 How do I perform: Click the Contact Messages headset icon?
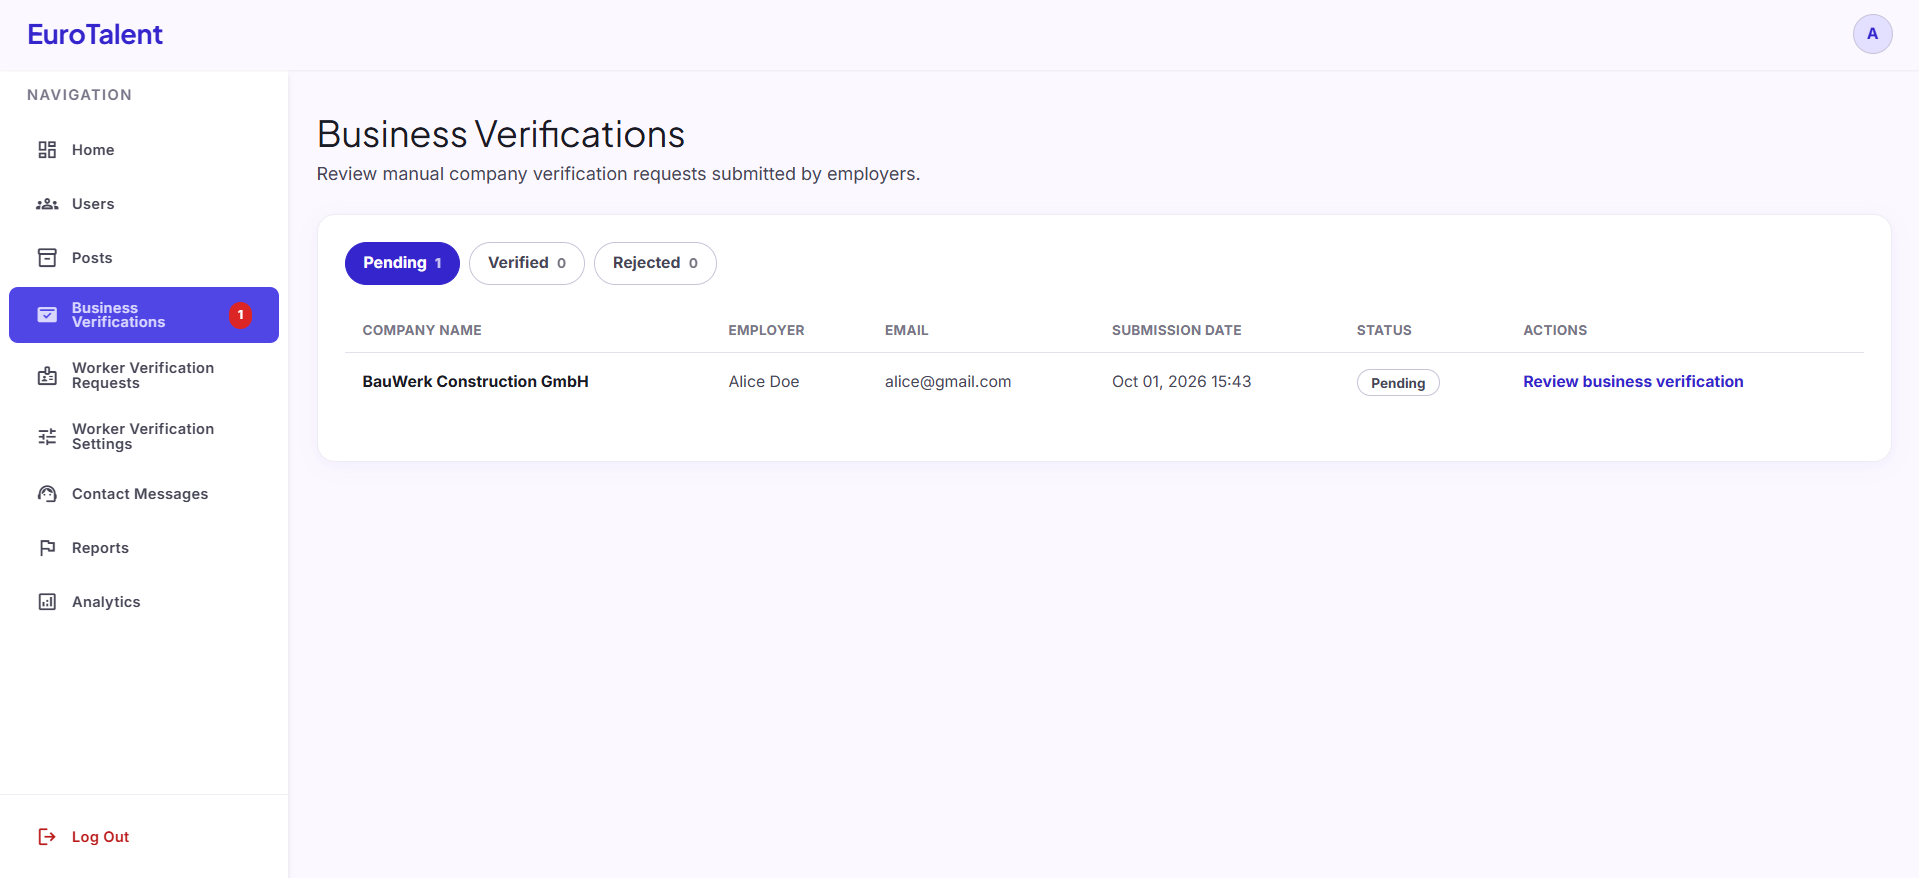(x=47, y=494)
